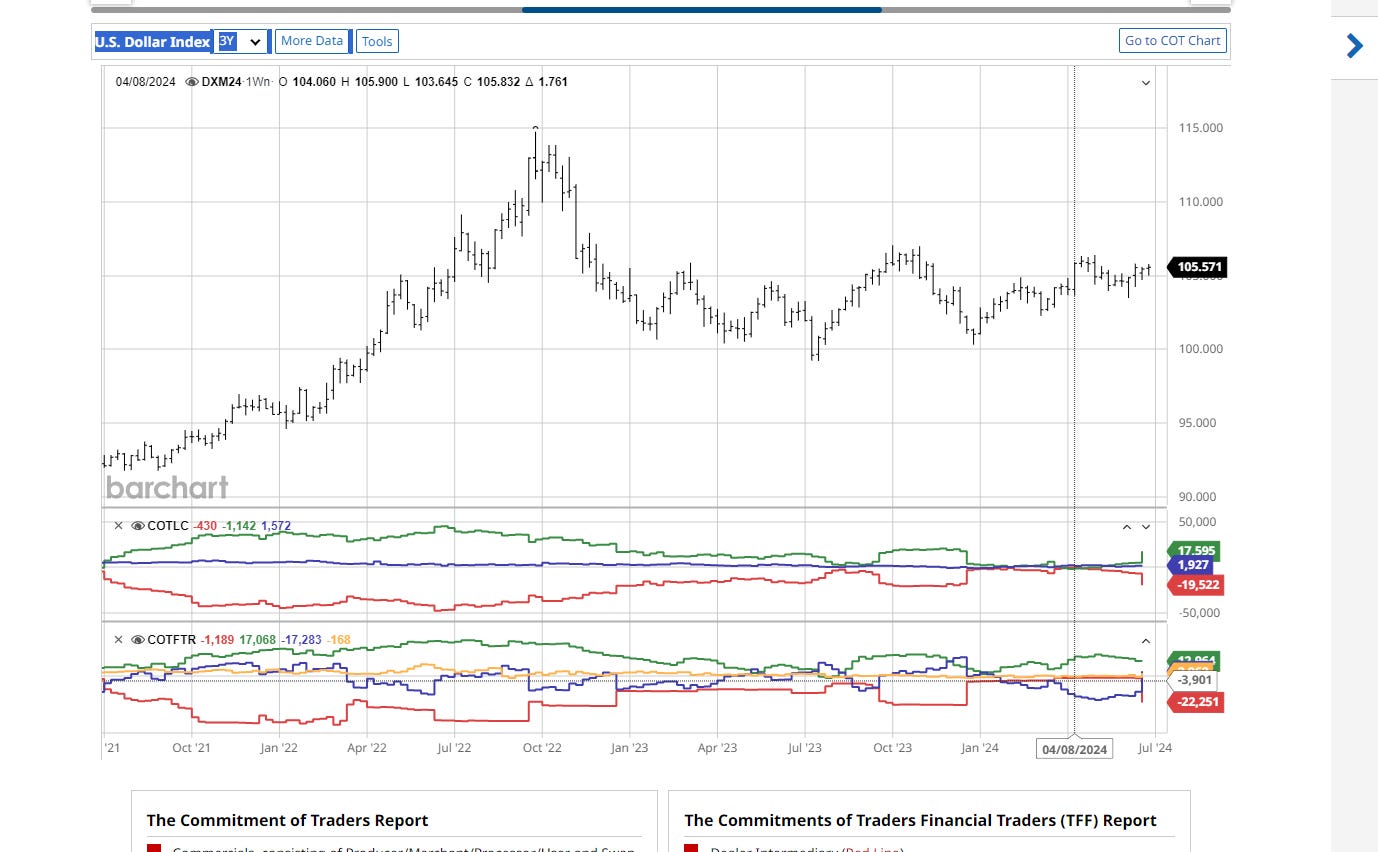Image resolution: width=1378 pixels, height=852 pixels.
Task: Click the red -19,522 value tag
Action: click(1195, 584)
